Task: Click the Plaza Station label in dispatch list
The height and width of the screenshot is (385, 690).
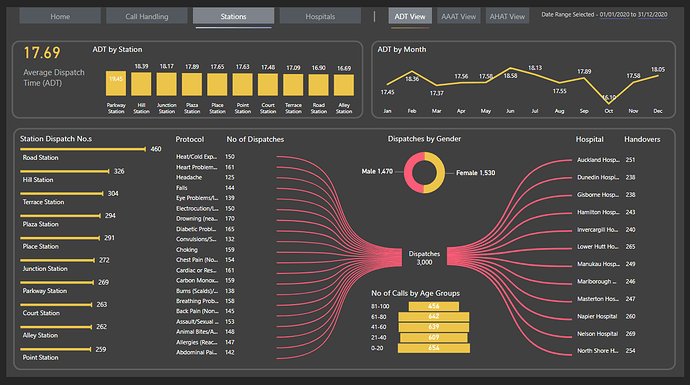Action: click(x=40, y=224)
